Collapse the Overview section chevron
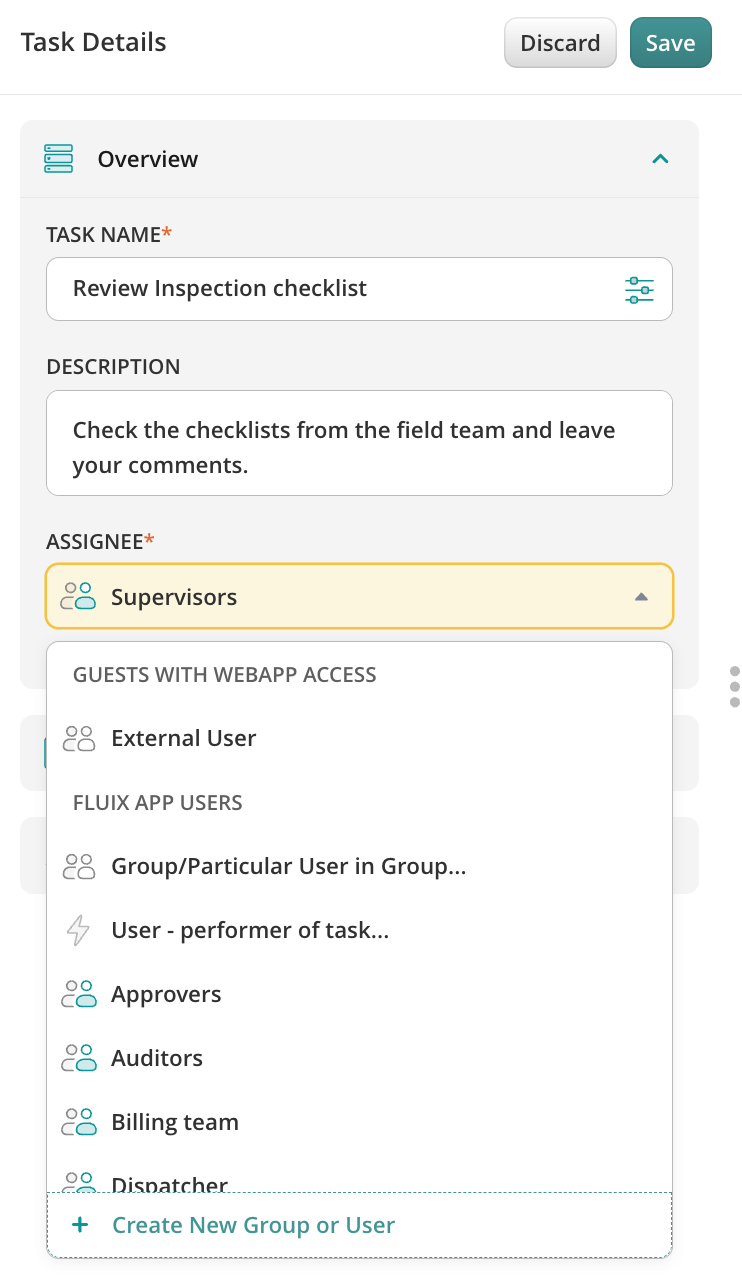 pyautogui.click(x=660, y=159)
